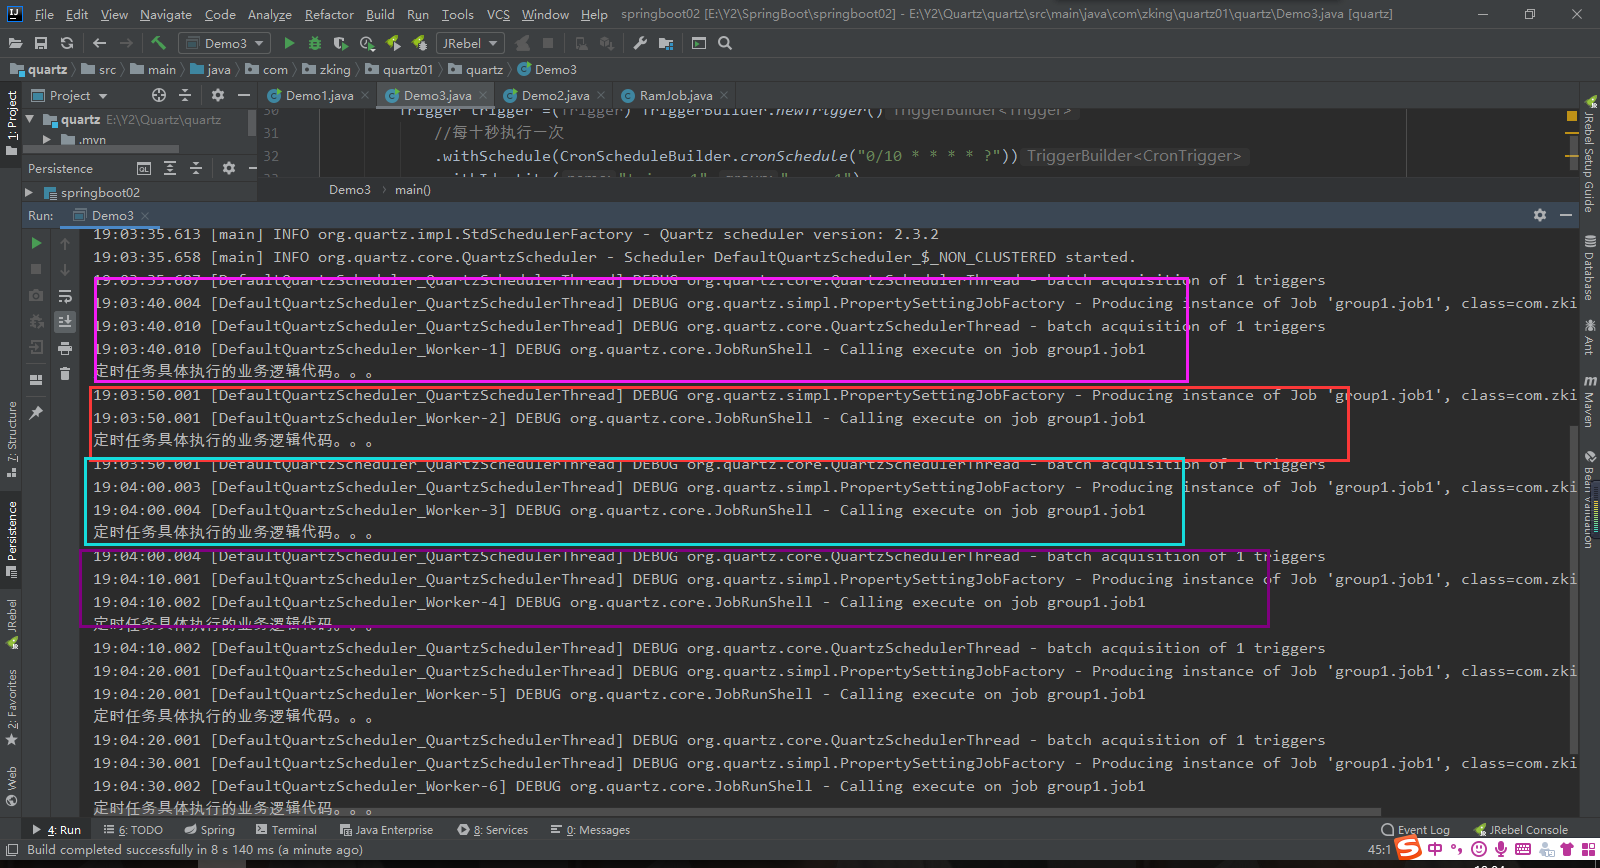Open the Terminal tool window
The height and width of the screenshot is (868, 1600).
coord(286,830)
